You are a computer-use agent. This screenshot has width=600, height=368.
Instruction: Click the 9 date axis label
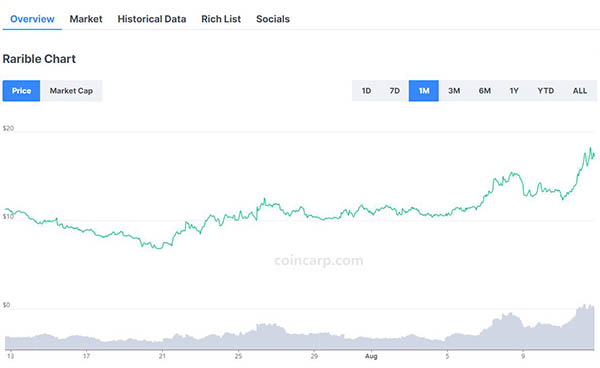click(523, 356)
